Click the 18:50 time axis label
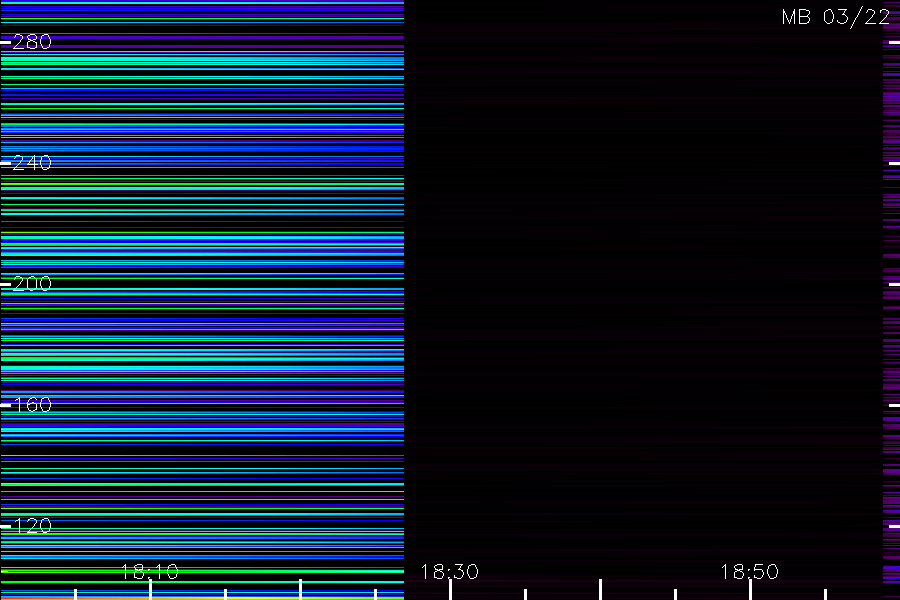 click(x=750, y=572)
